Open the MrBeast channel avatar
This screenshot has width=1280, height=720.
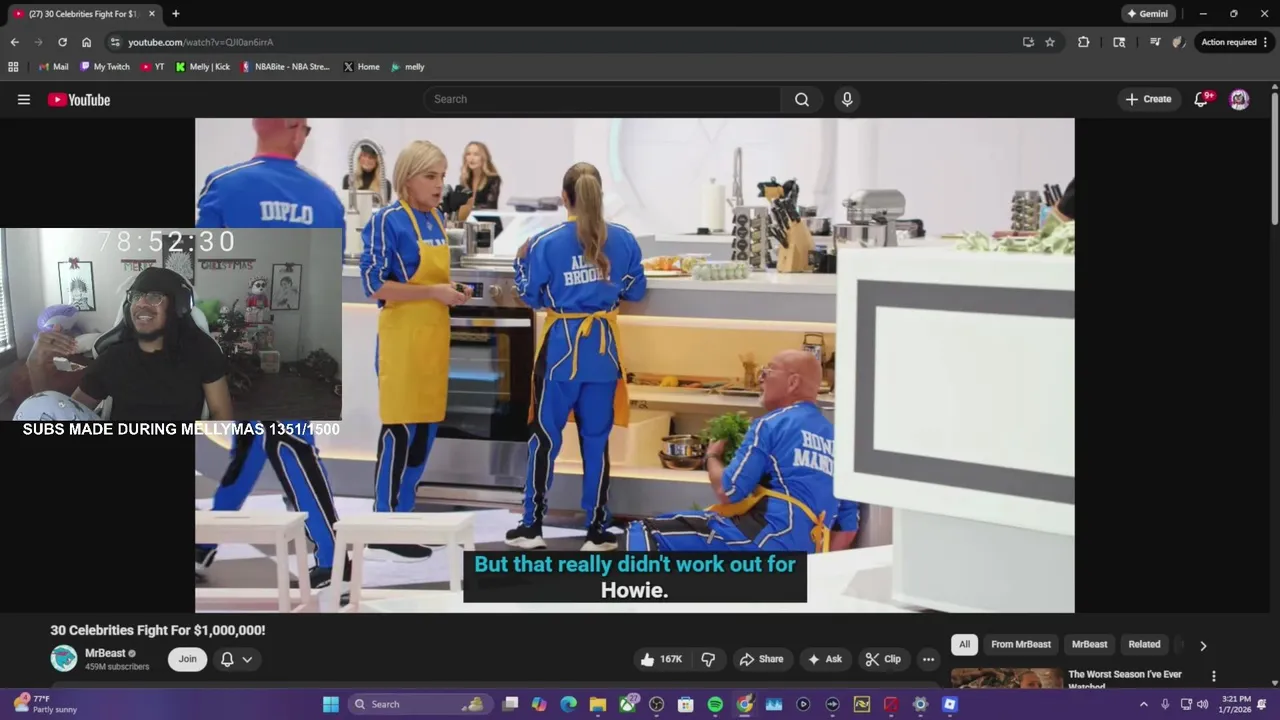click(64, 658)
